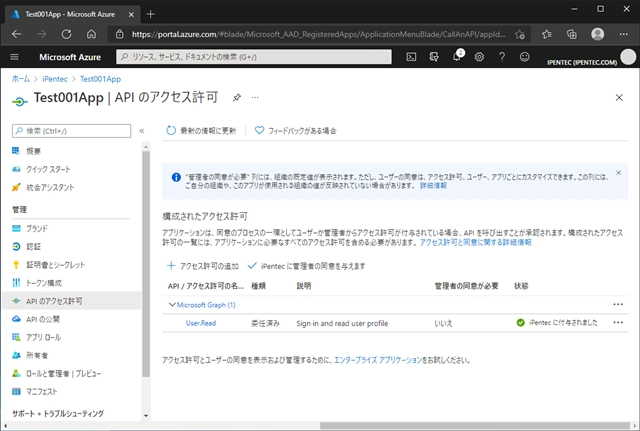Screen dimensions: 640x431
Task: Click the browser address bar URL
Action: 318,34
